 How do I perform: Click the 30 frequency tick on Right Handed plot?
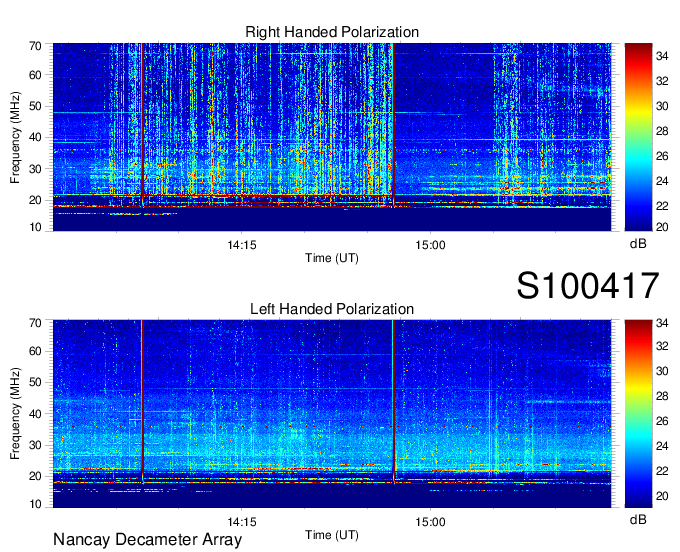pyautogui.click(x=35, y=169)
